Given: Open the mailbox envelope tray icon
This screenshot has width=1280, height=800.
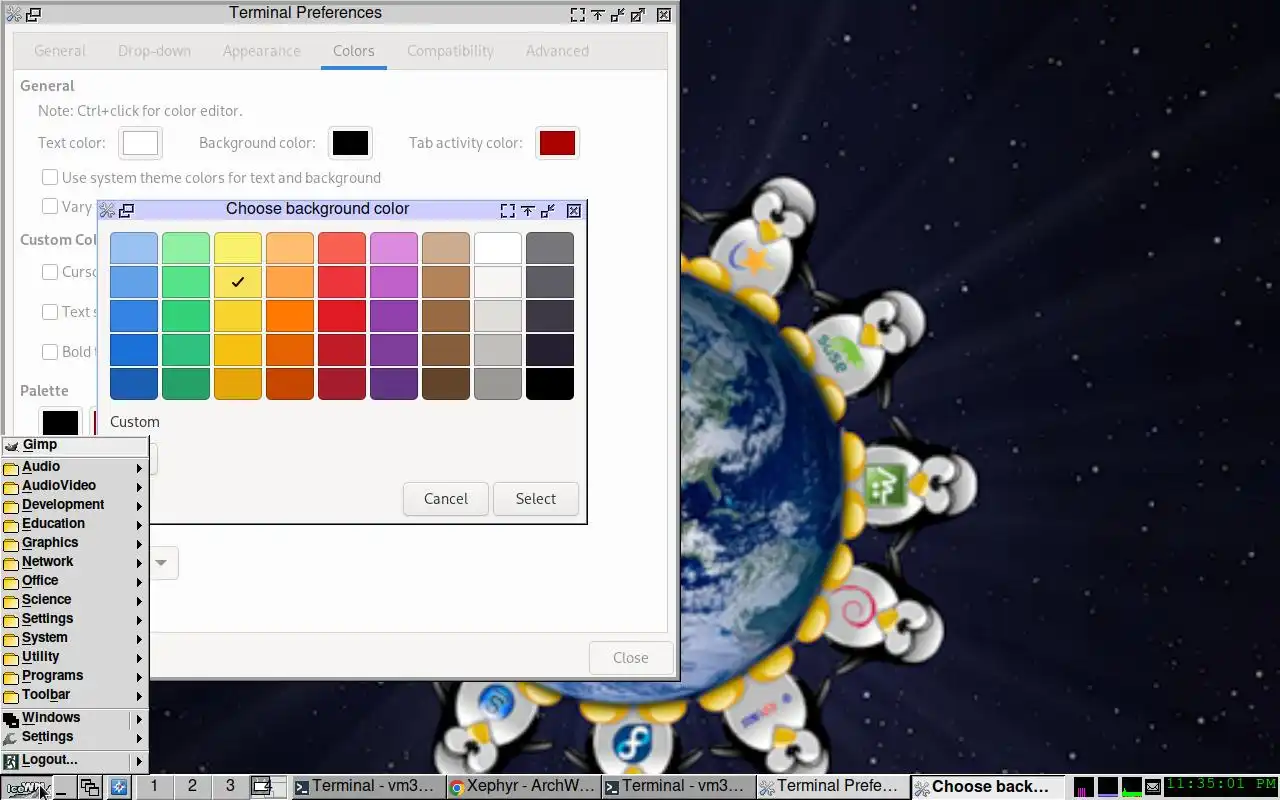Looking at the screenshot, I should pos(1153,787).
